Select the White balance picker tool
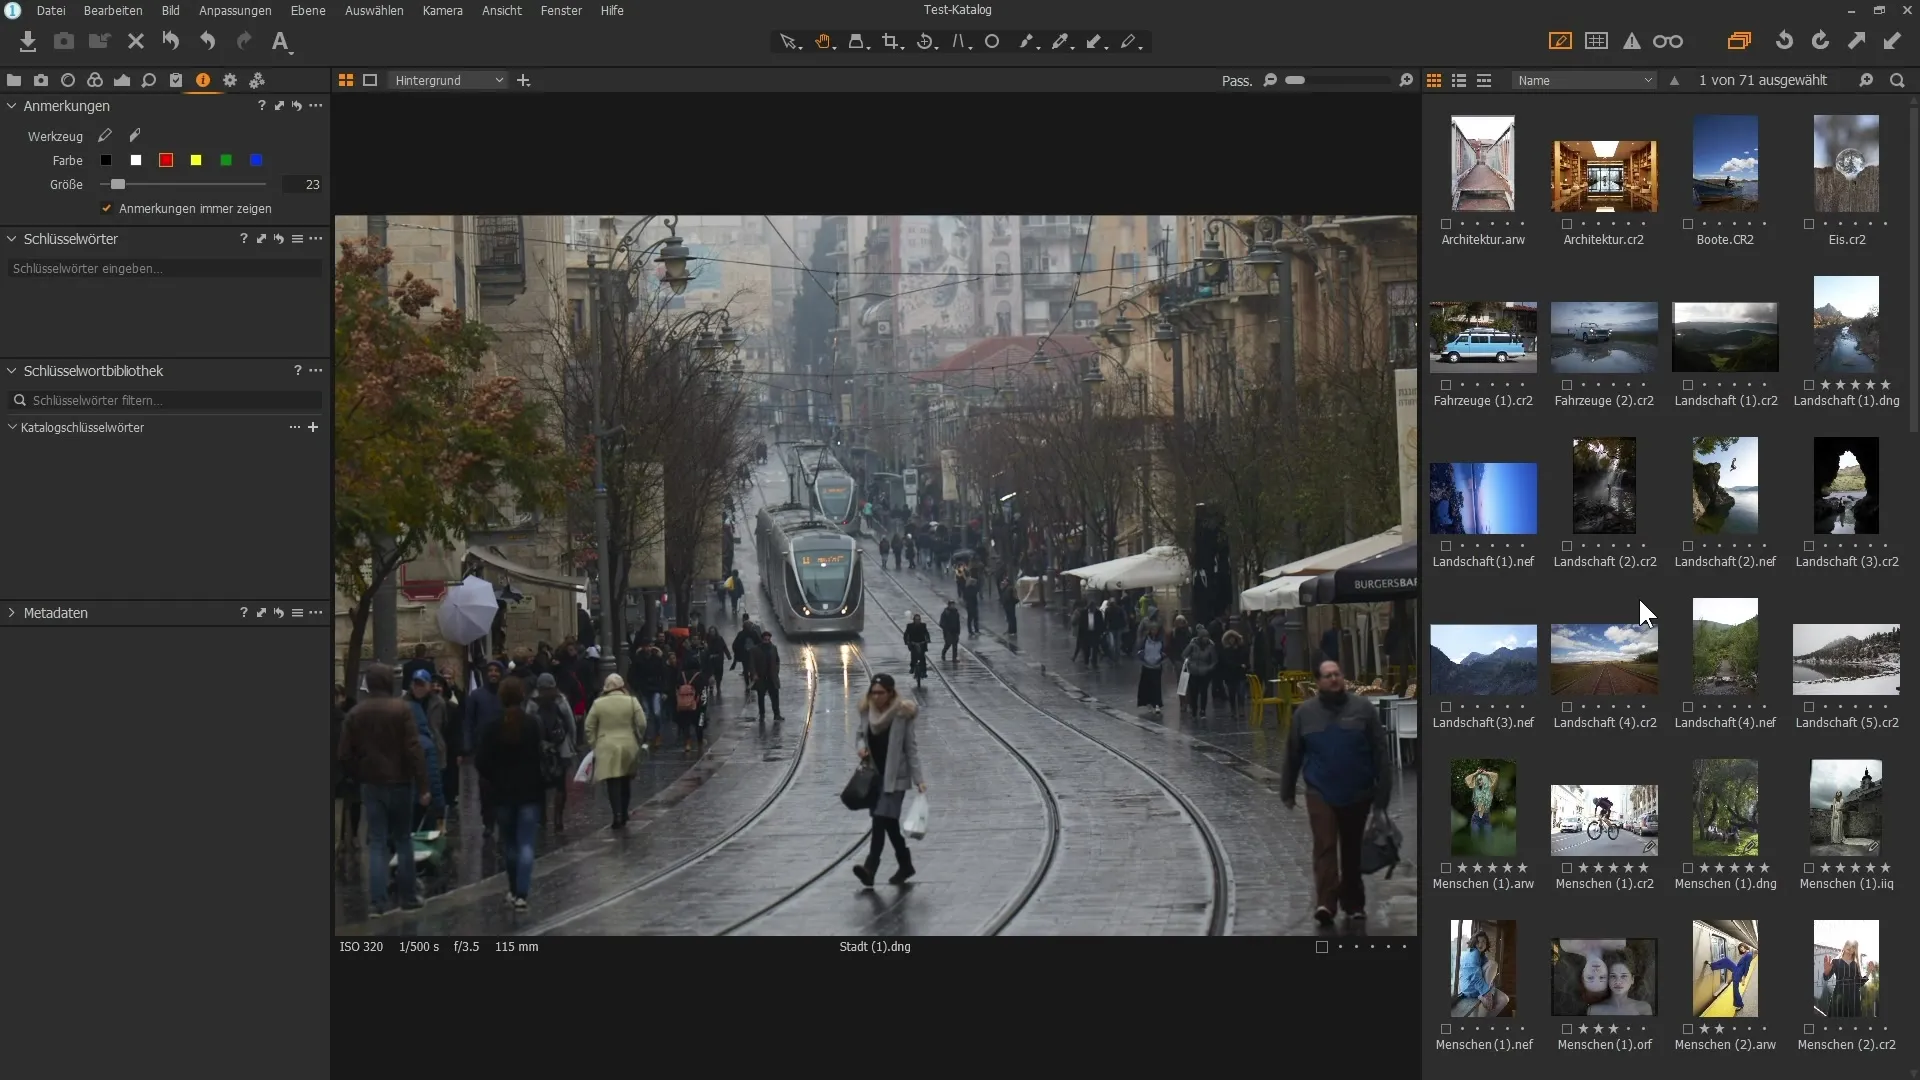1920x1080 pixels. click(1062, 42)
